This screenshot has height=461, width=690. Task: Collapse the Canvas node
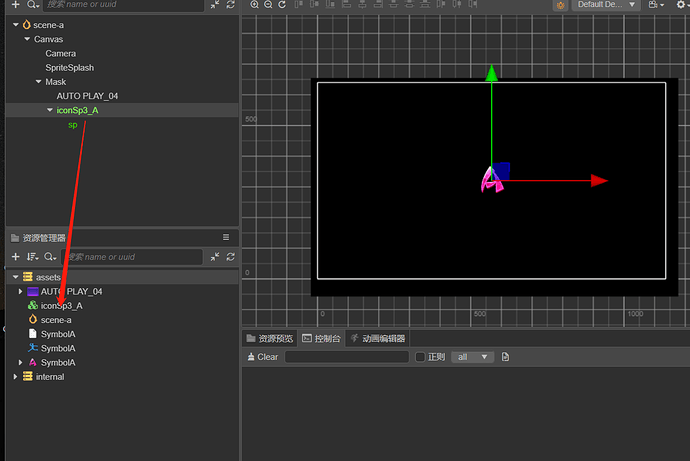(x=27, y=39)
